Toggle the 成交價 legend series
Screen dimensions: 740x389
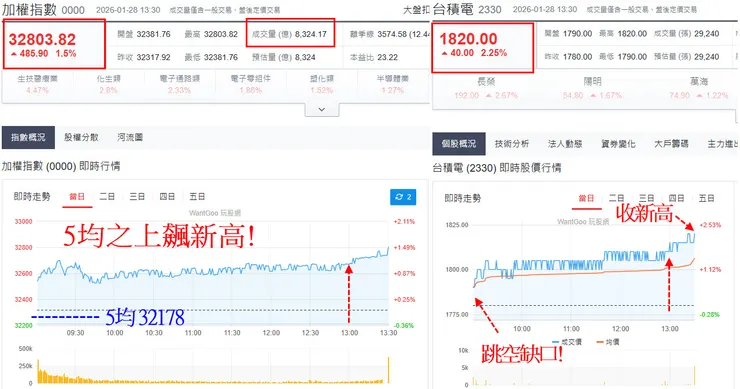566,342
